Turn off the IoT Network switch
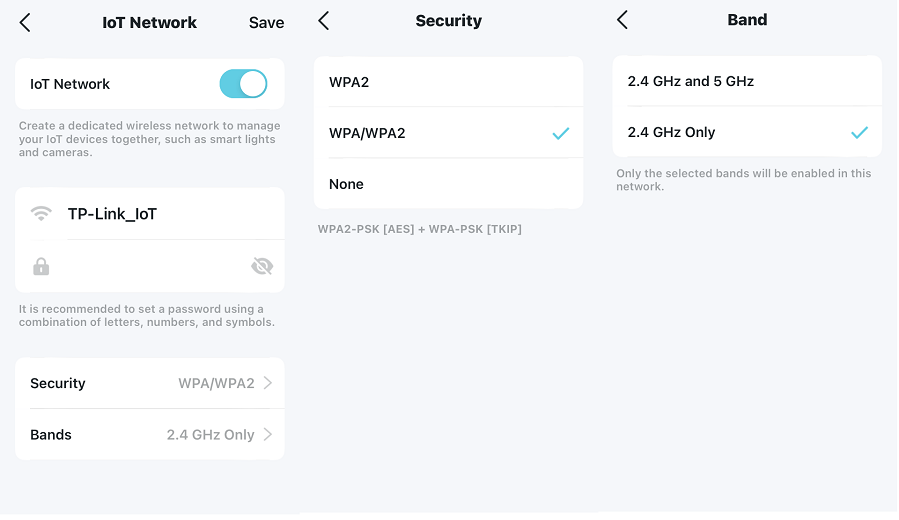The width and height of the screenshot is (899, 520). 243,84
